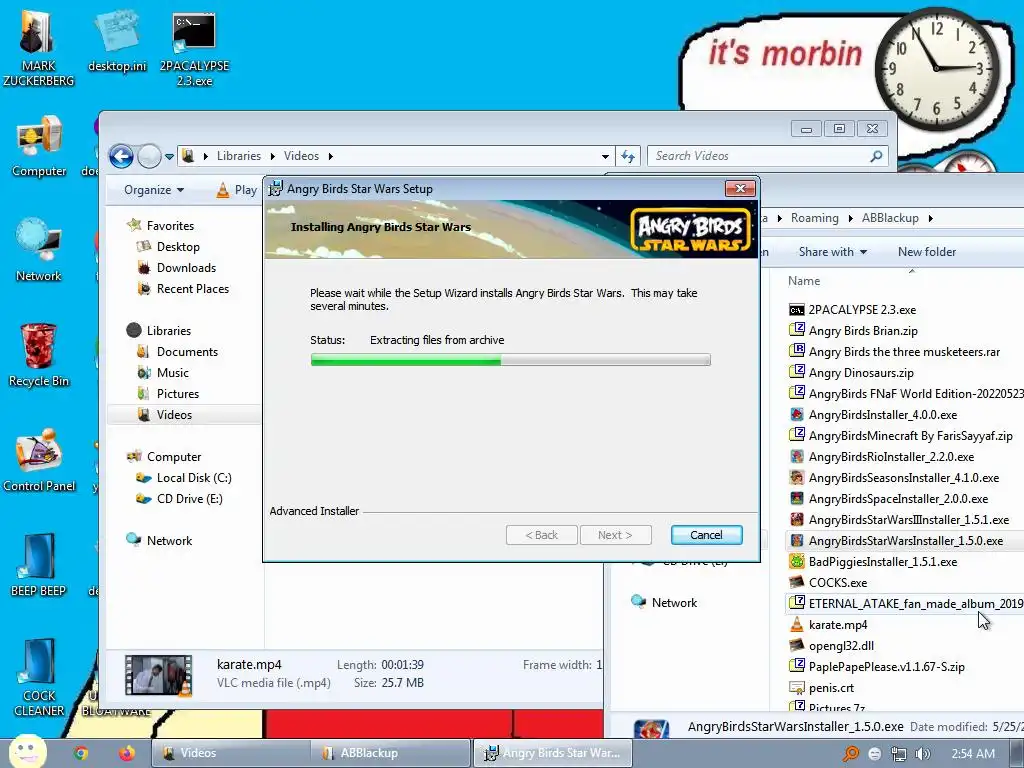The height and width of the screenshot is (768, 1024).
Task: Select the Network desktop icon
Action: tap(39, 250)
